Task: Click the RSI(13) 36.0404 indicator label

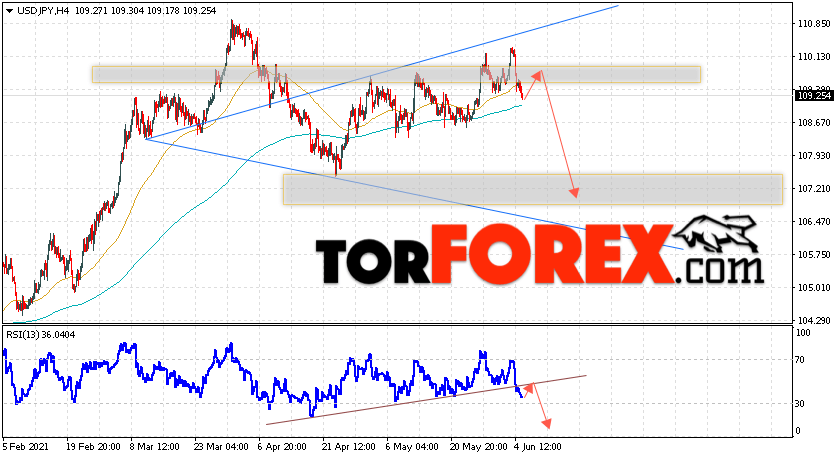Action: pos(41,335)
